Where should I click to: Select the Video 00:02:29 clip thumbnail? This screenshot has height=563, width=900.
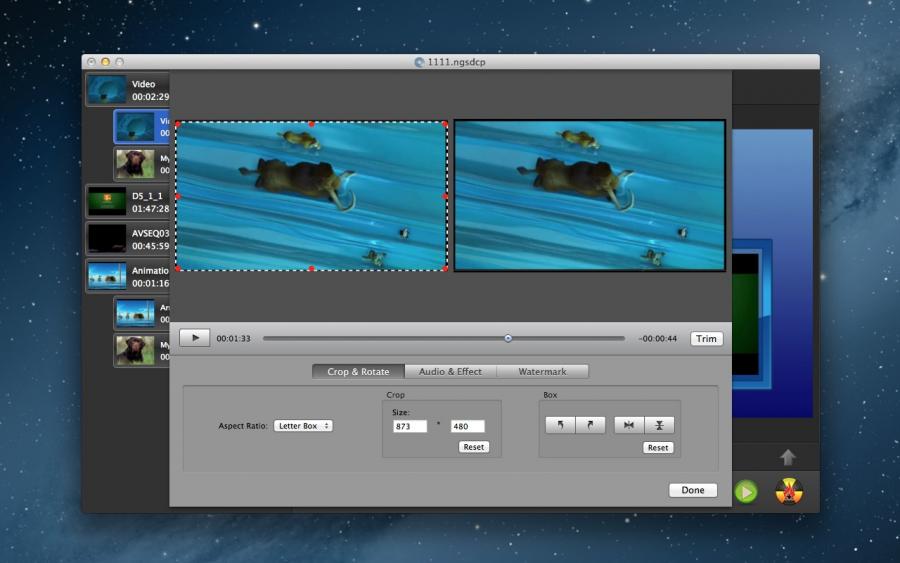pos(107,90)
